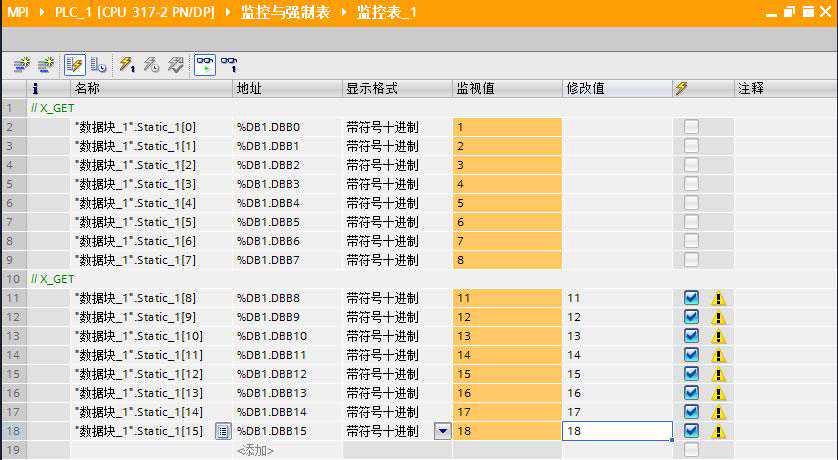Click Monitor once glasses icon

229,64
